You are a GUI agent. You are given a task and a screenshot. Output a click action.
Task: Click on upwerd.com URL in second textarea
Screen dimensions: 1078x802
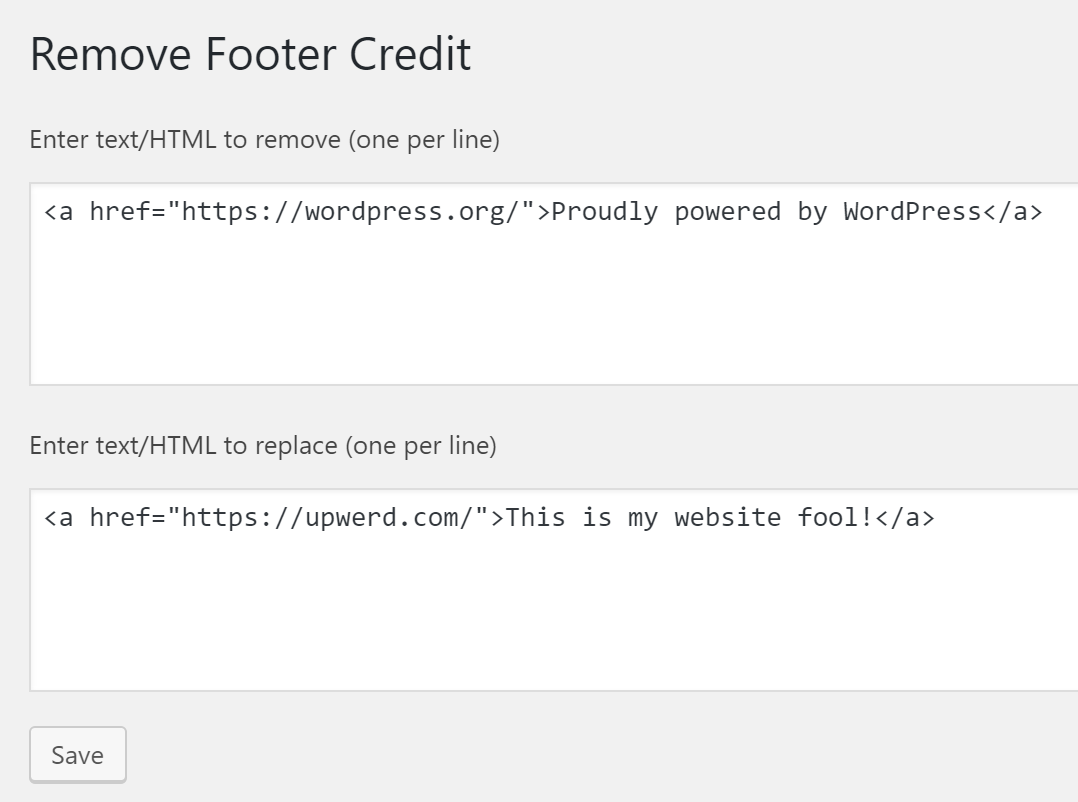[x=335, y=517]
